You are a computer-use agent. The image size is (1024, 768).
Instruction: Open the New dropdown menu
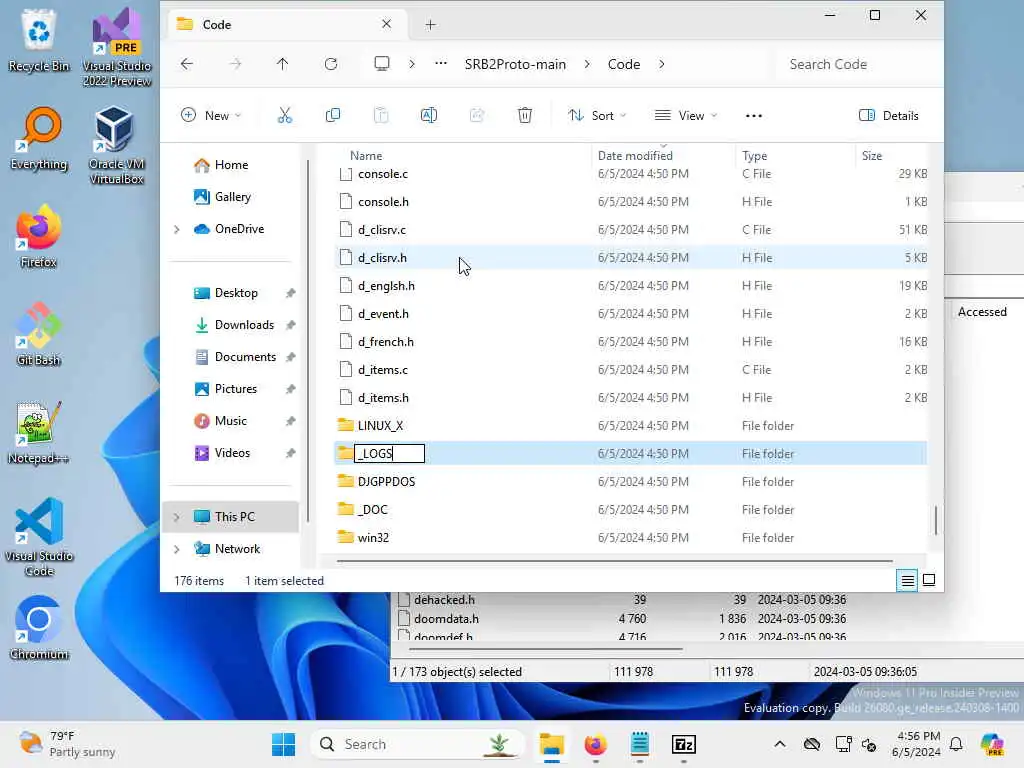(211, 116)
